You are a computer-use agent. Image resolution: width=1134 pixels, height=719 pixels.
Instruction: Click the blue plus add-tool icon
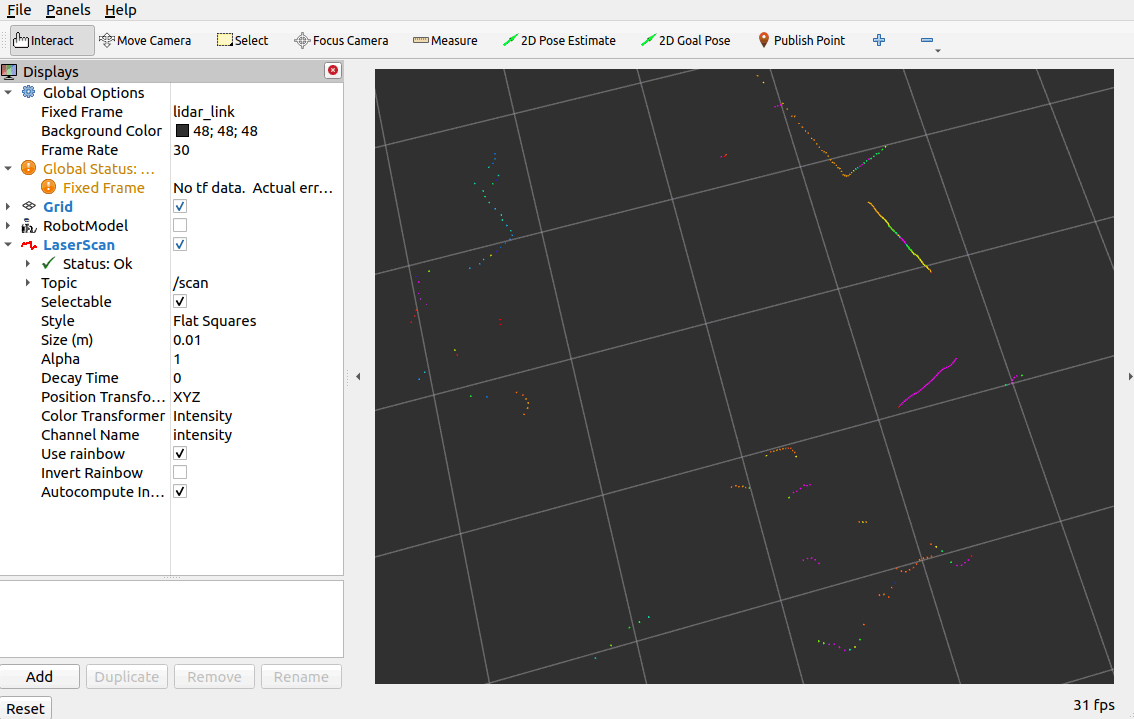tap(879, 41)
